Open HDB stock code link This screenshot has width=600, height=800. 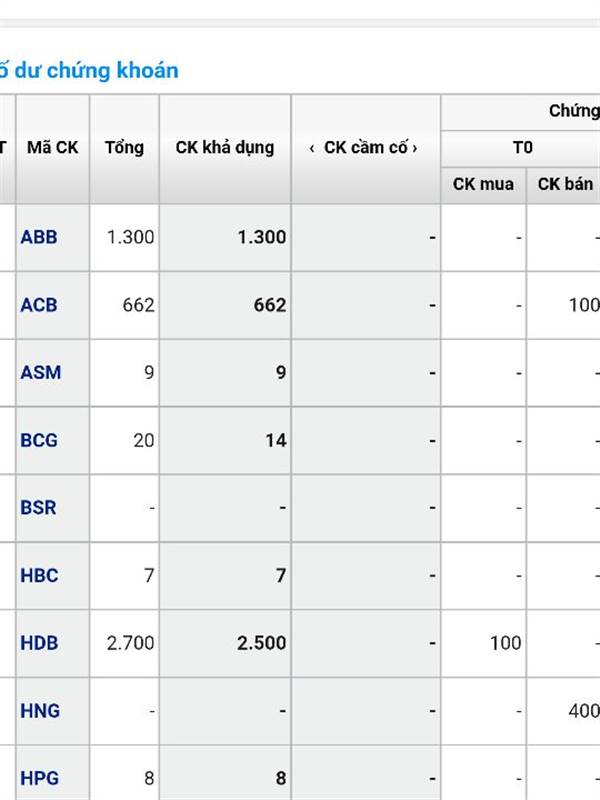(x=39, y=643)
